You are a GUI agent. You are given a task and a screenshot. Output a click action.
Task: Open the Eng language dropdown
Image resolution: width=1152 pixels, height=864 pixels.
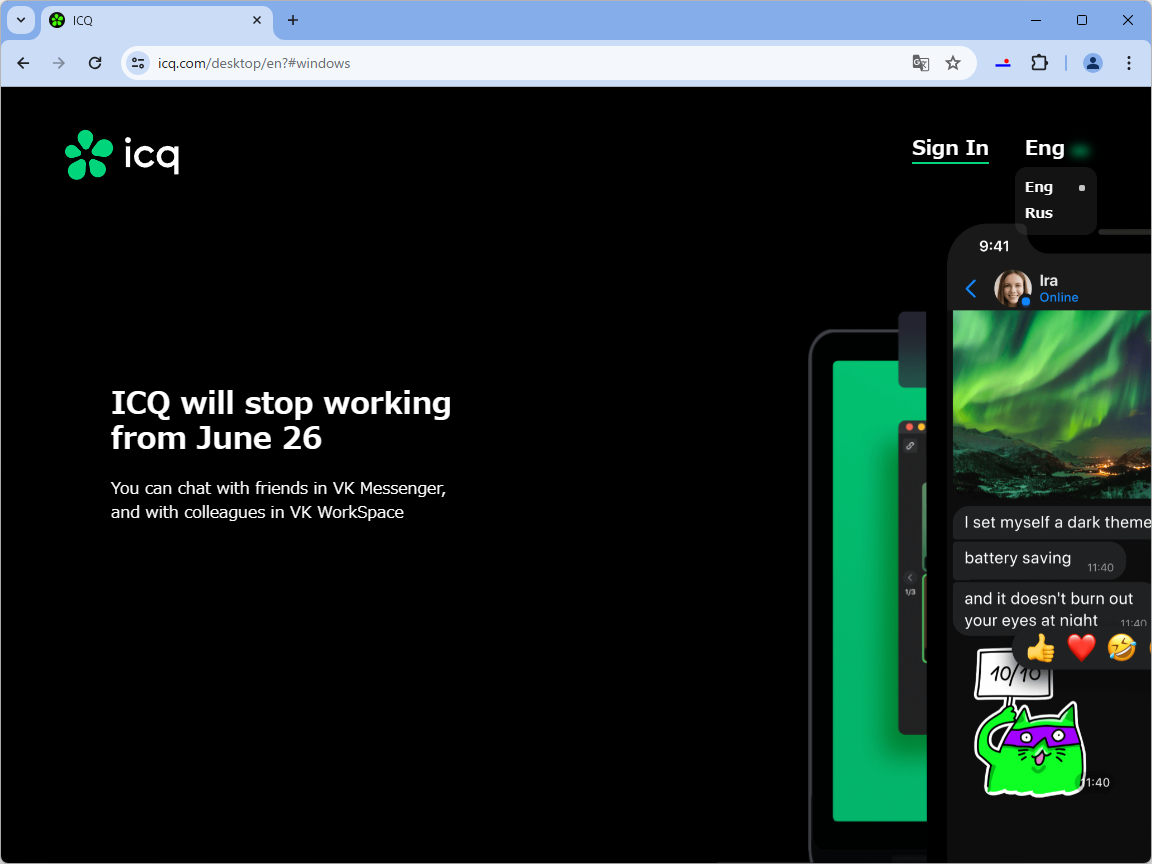1044,148
